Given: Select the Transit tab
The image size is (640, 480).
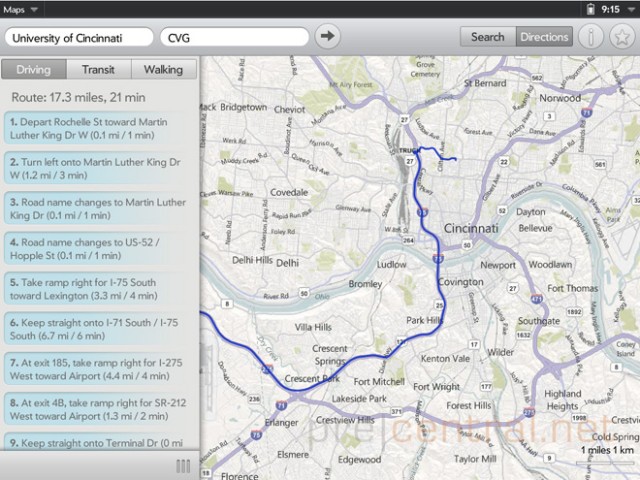Looking at the screenshot, I should click(x=99, y=69).
